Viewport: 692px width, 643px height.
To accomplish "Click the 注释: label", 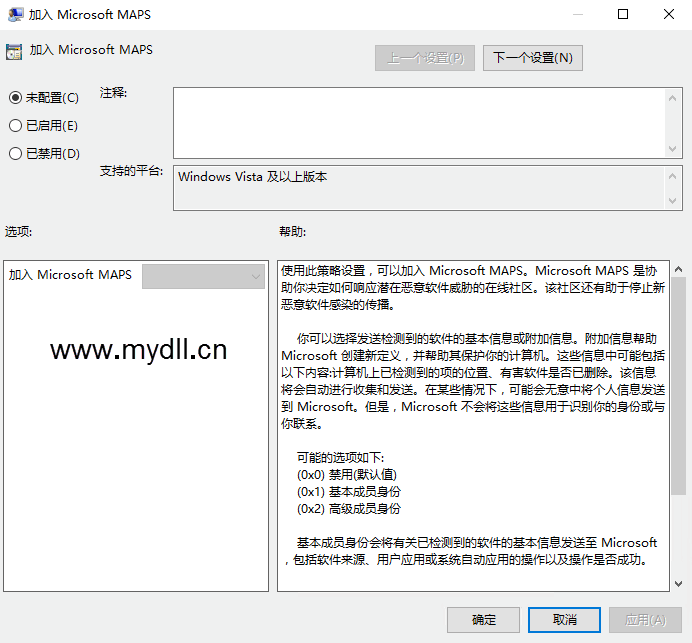I will coord(113,93).
